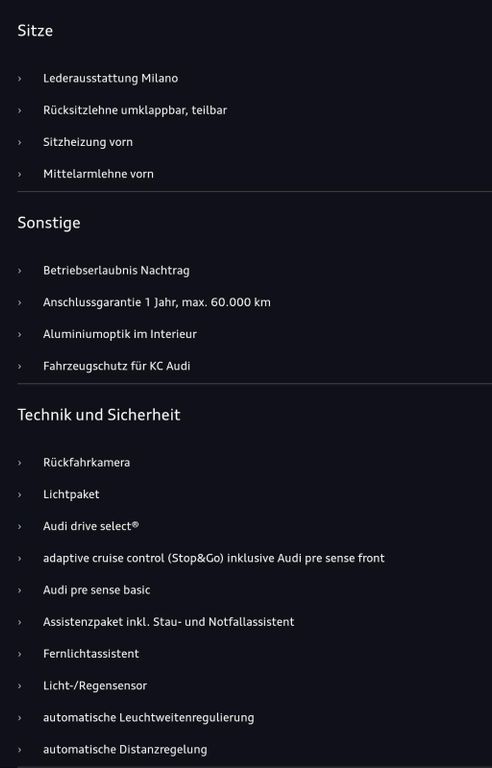Open automatische Leuchtweitenregulierung item

(148, 718)
